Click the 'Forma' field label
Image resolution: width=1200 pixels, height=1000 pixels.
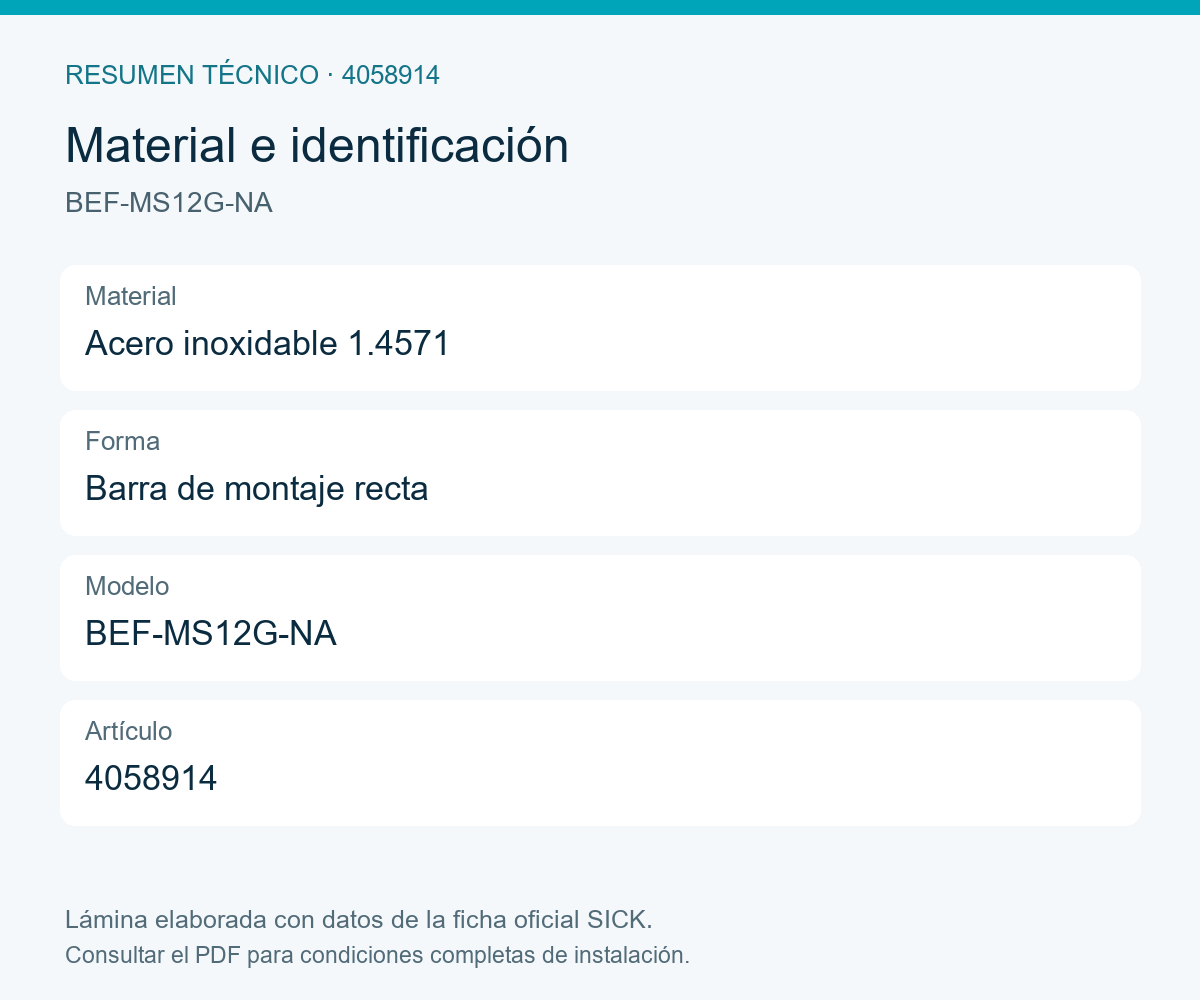click(122, 441)
